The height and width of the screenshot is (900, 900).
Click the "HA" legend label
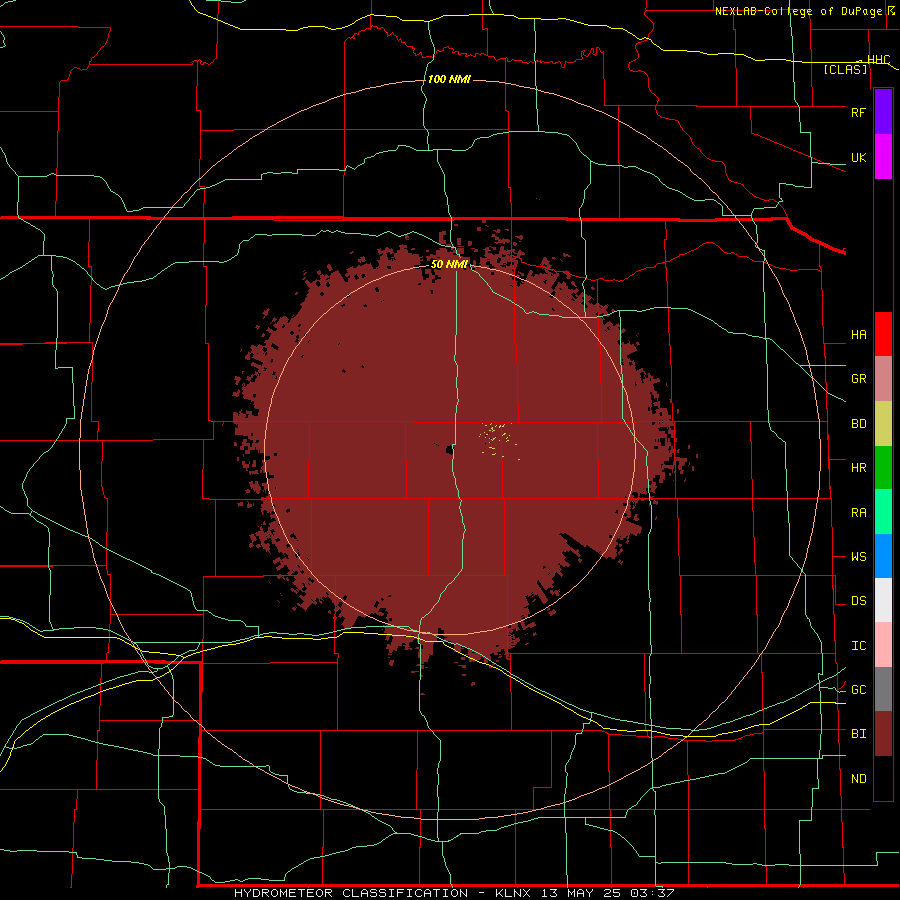(x=858, y=335)
